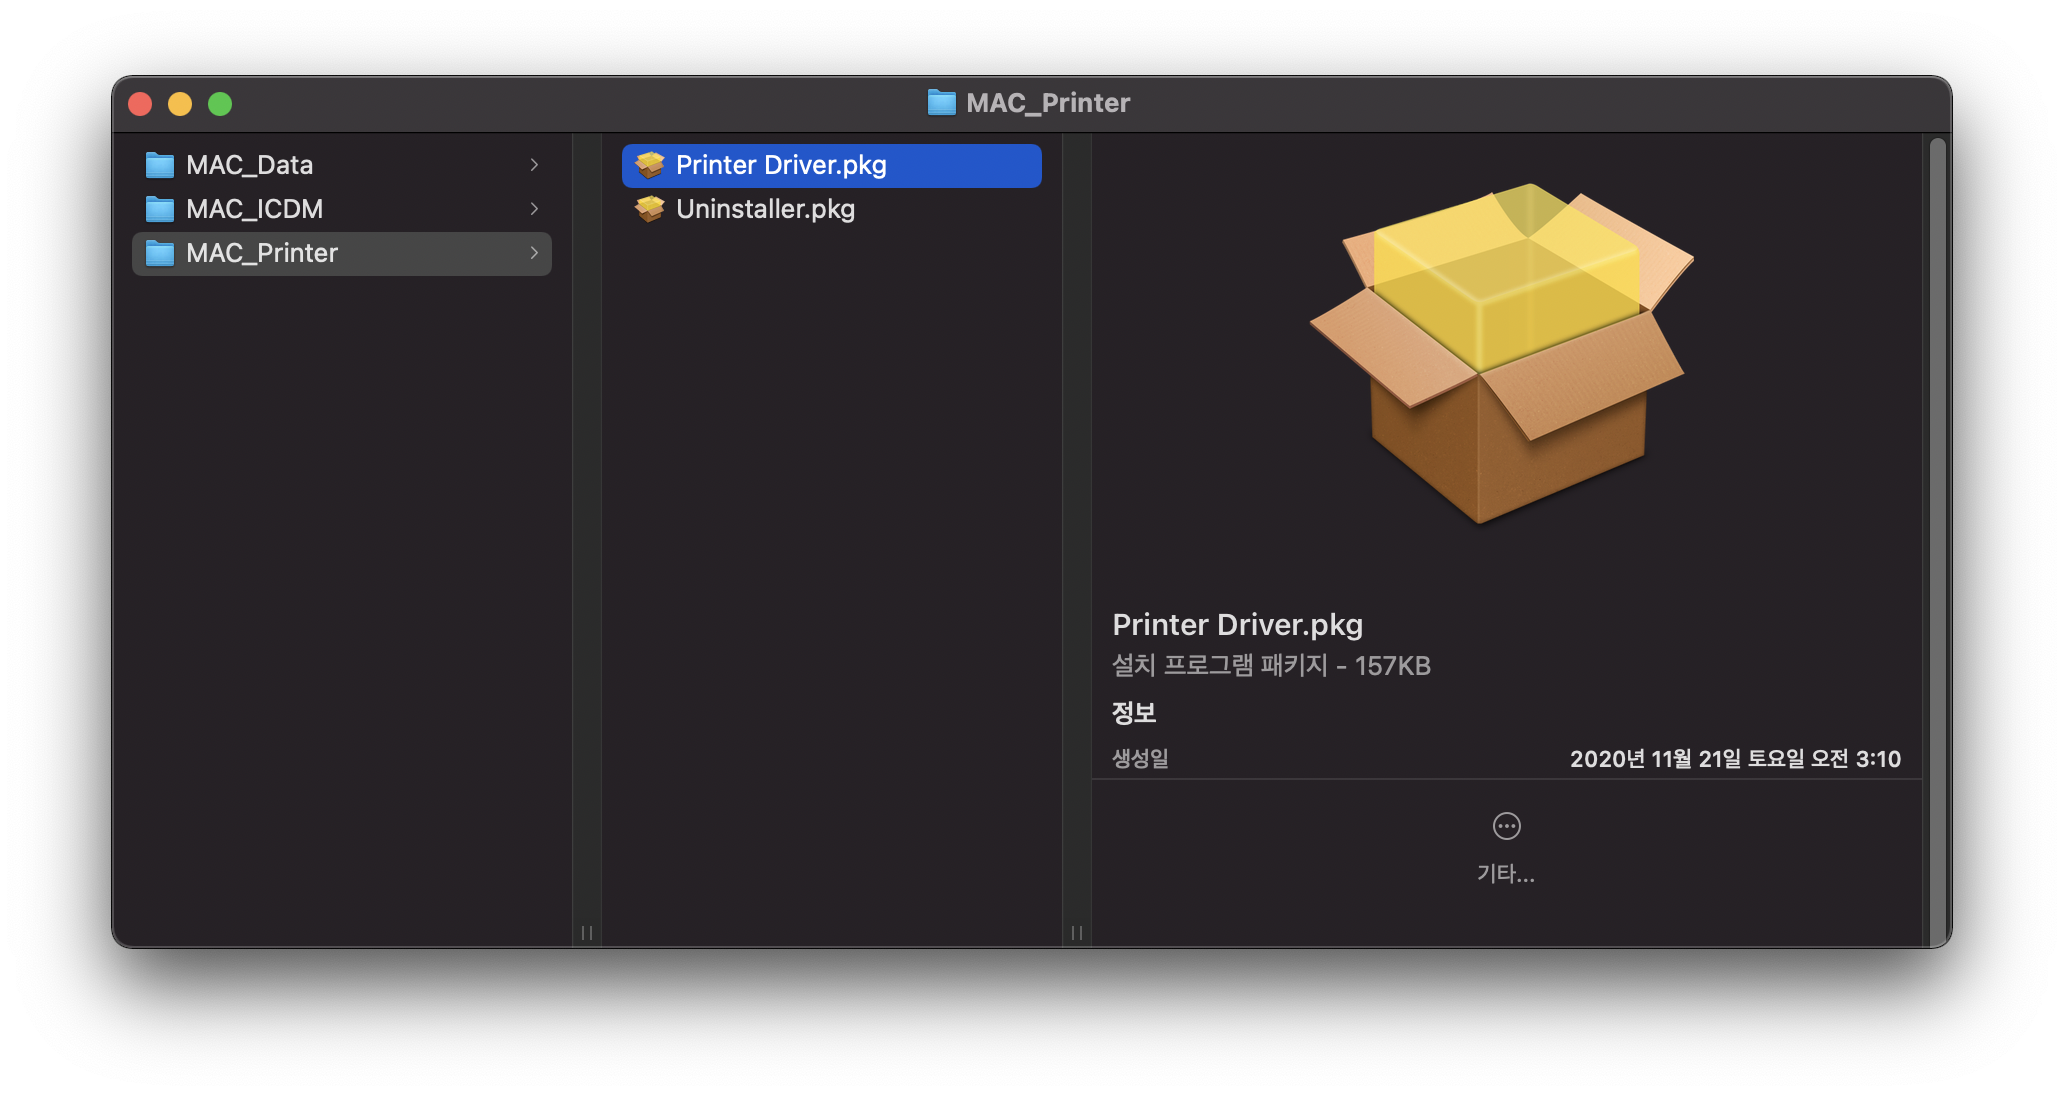
Task: Click the preview pane vertical scrollbar
Action: click(x=1937, y=540)
